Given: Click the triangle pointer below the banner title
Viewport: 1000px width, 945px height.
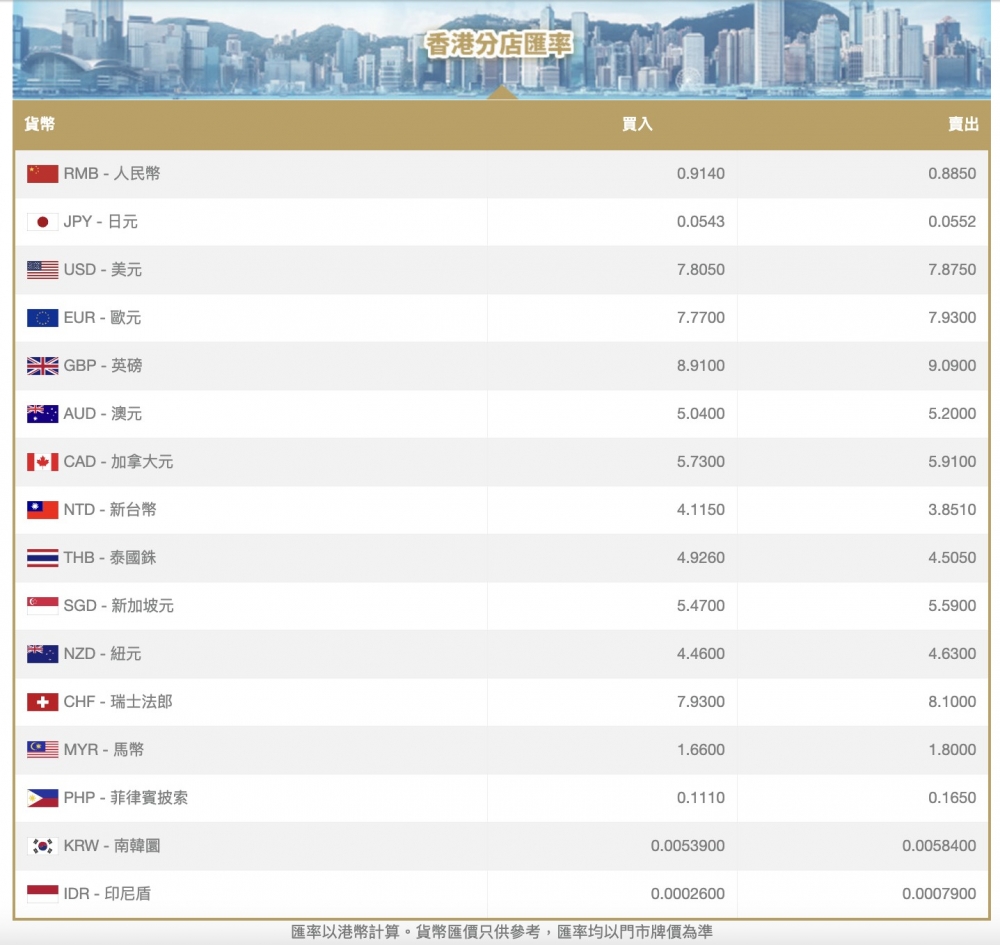Looking at the screenshot, I should pos(501,92).
